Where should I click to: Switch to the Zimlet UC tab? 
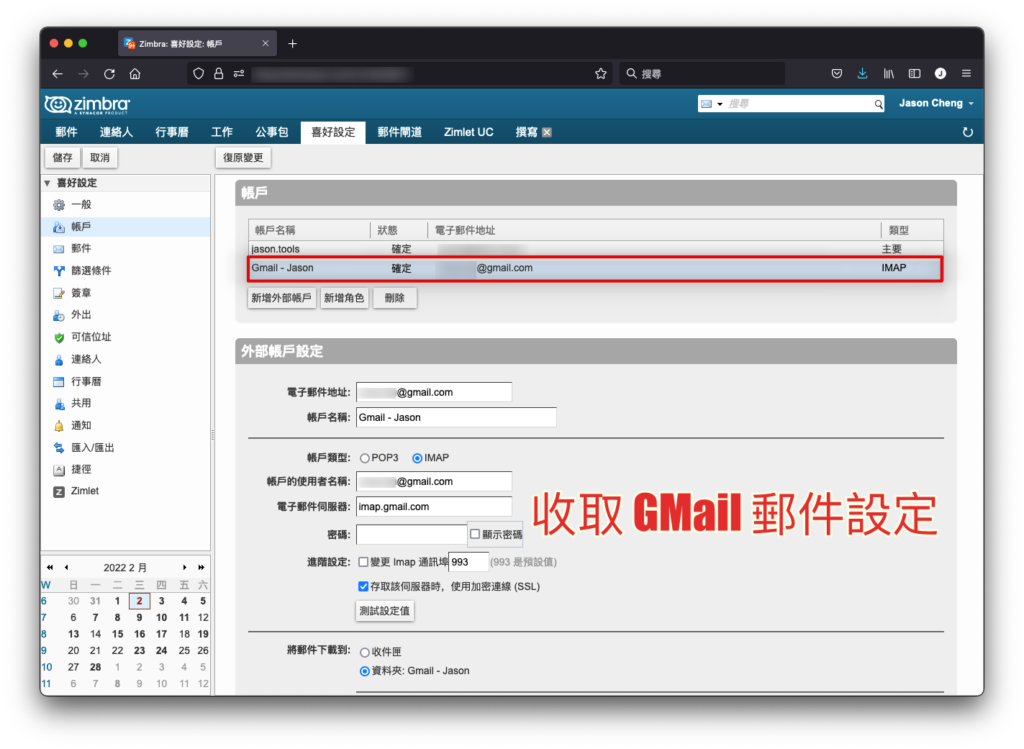(468, 133)
